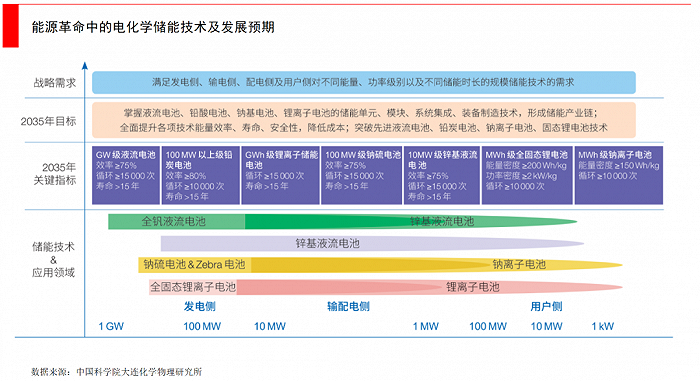700x381 pixels.
Task: Select the 100 MW以上级铅炭电池 box
Action: pos(200,175)
